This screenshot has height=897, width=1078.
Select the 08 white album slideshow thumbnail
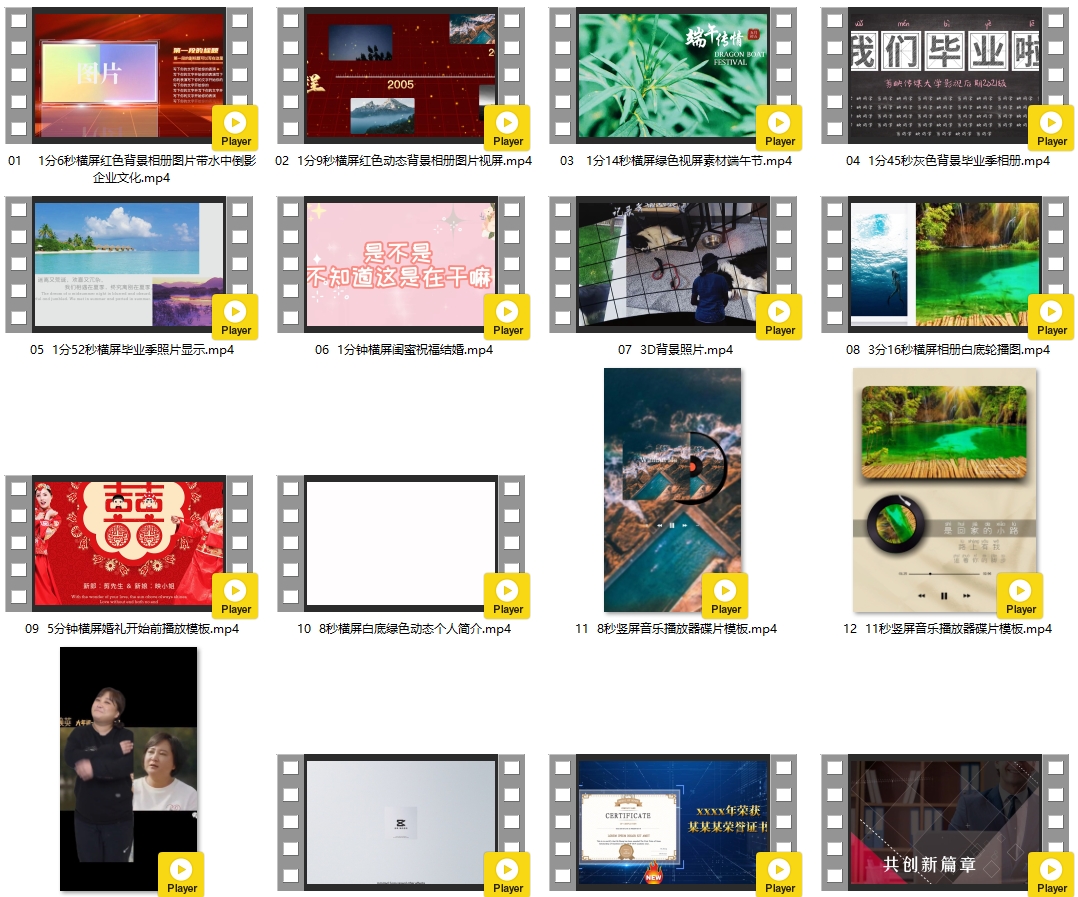click(x=930, y=264)
